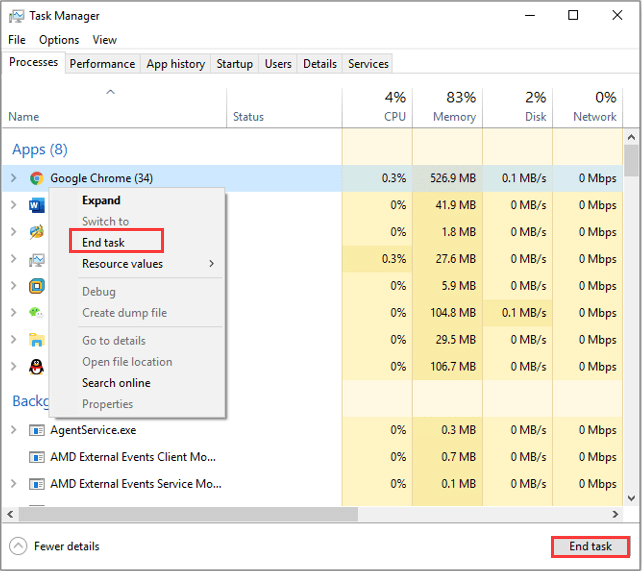Sort by CPU column header

[x=378, y=107]
